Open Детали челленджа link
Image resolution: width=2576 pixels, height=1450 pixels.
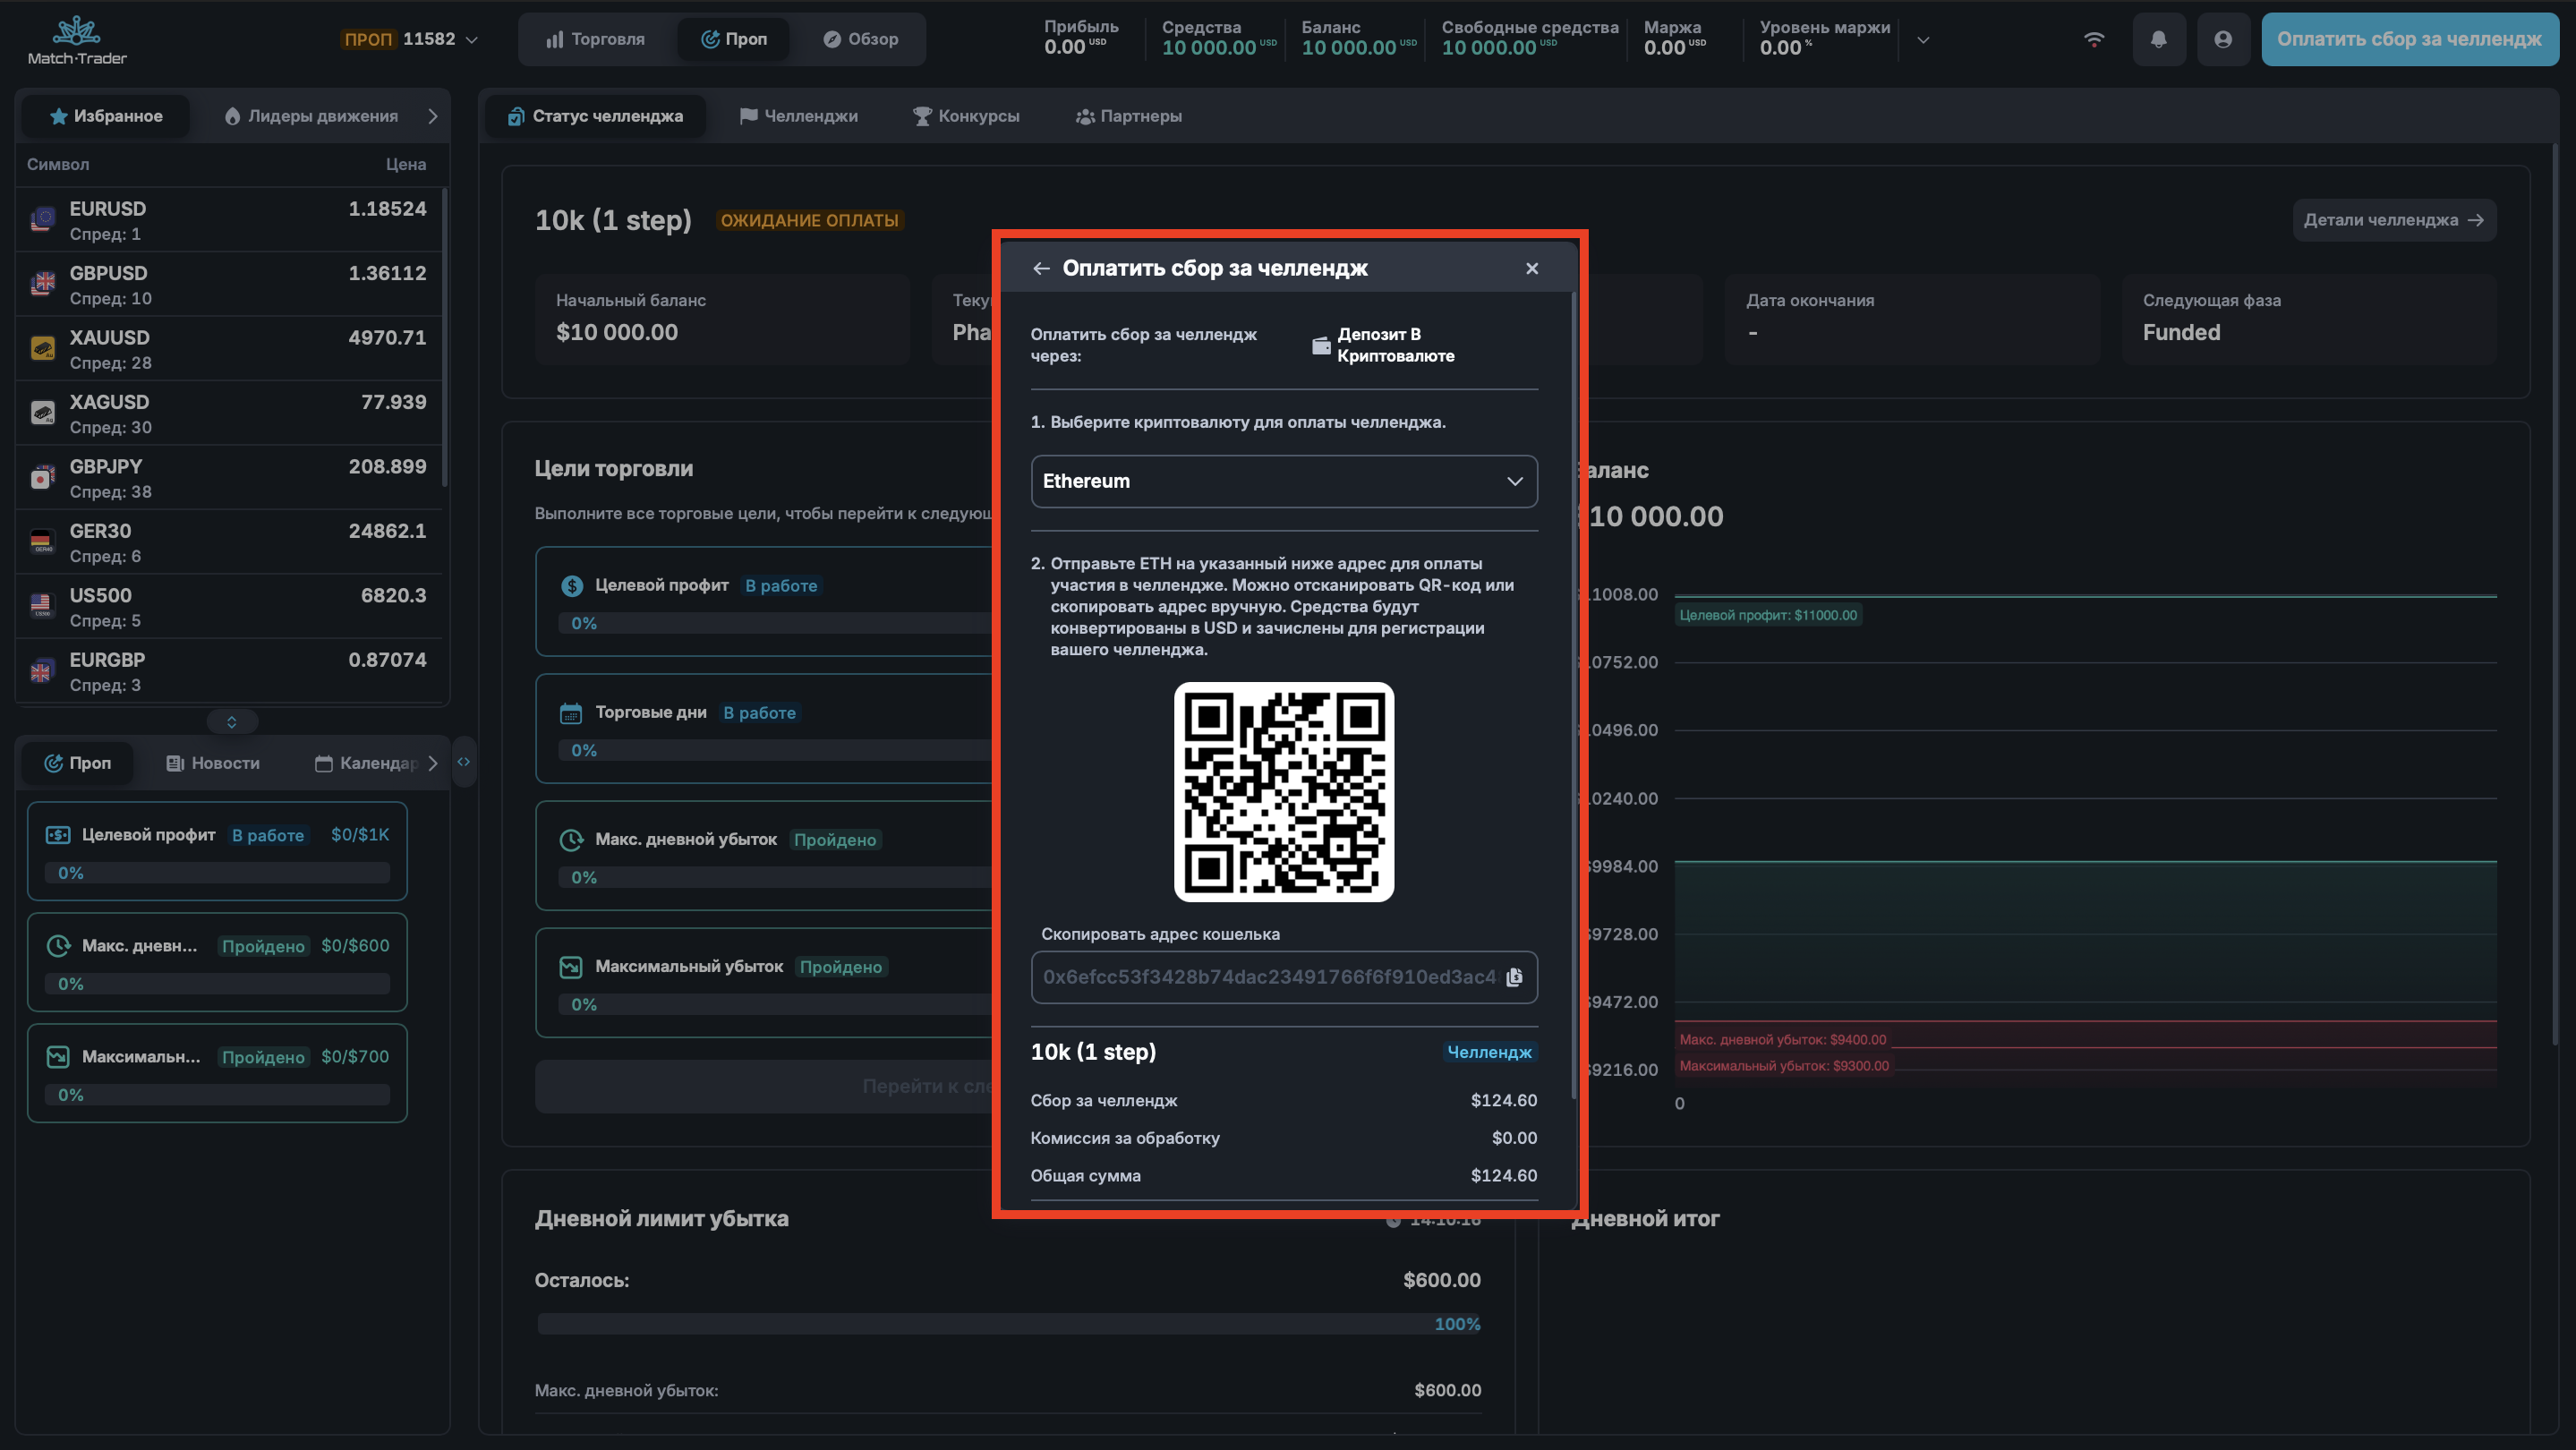pyautogui.click(x=2393, y=220)
